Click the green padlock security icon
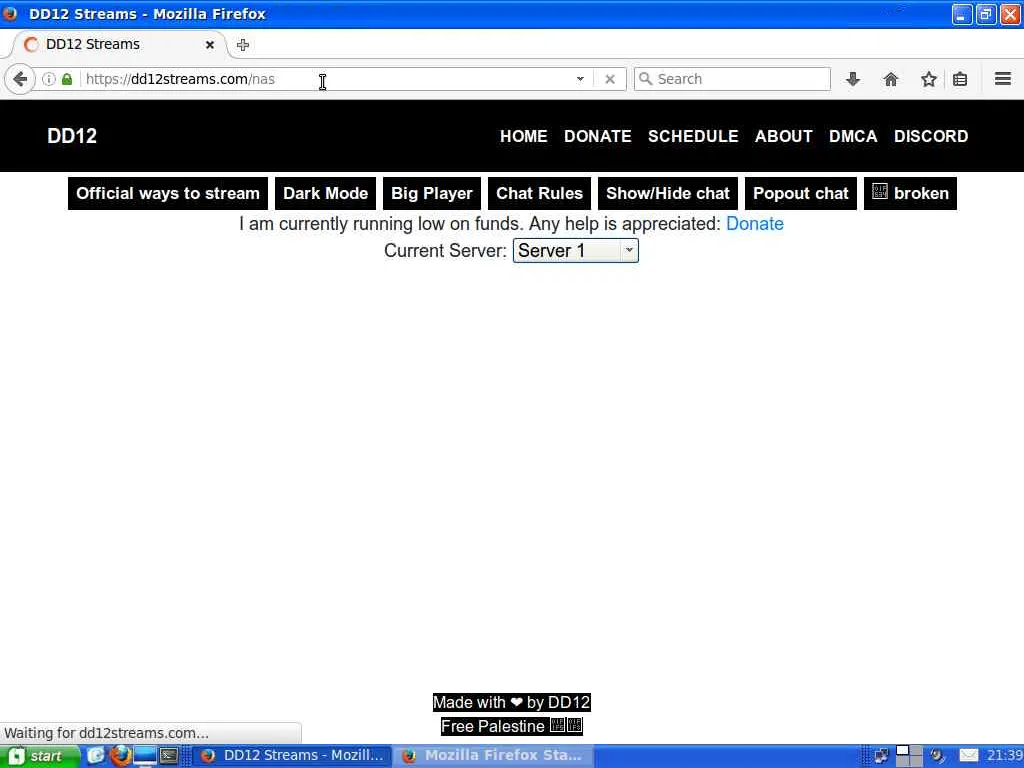The height and width of the screenshot is (768, 1024). point(67,79)
